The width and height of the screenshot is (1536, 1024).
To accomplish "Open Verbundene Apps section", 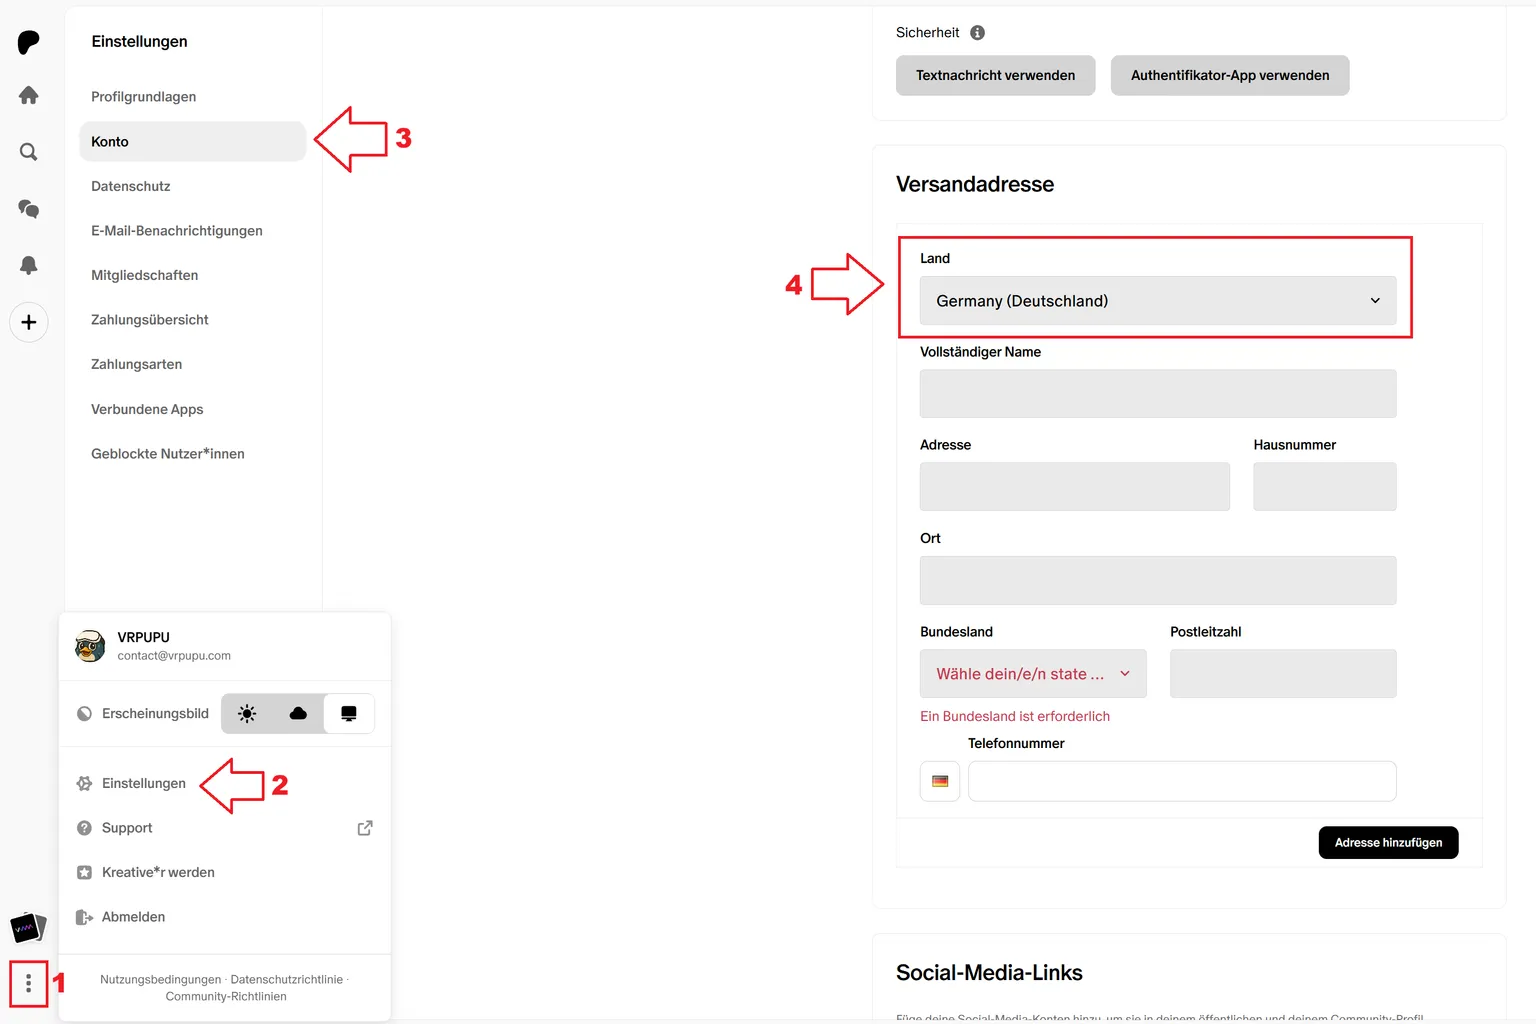I will [147, 409].
